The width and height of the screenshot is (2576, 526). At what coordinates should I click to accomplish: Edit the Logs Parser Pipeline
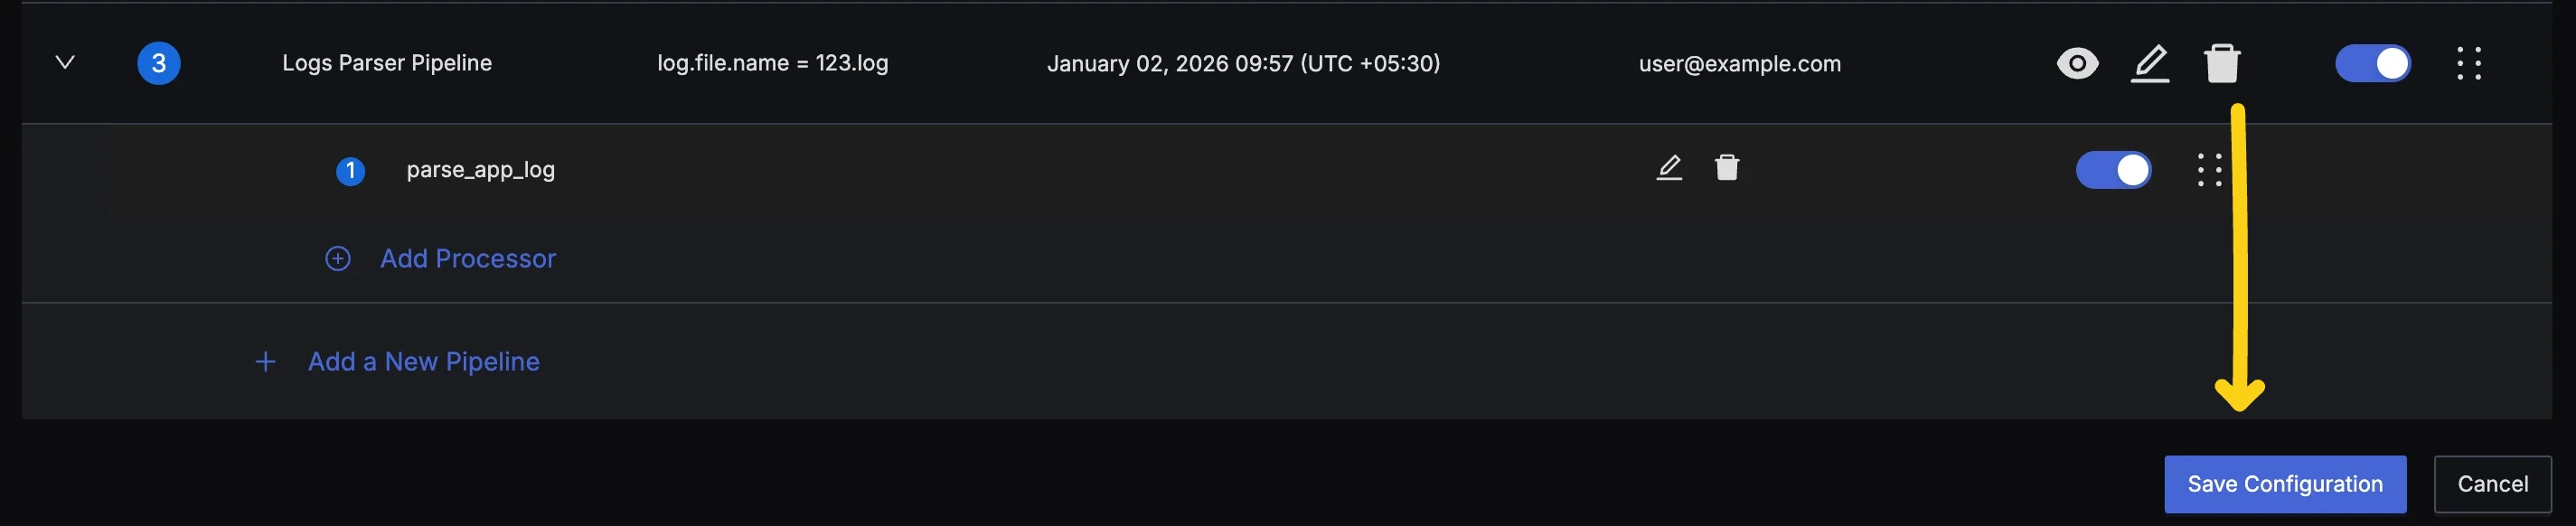point(2150,63)
